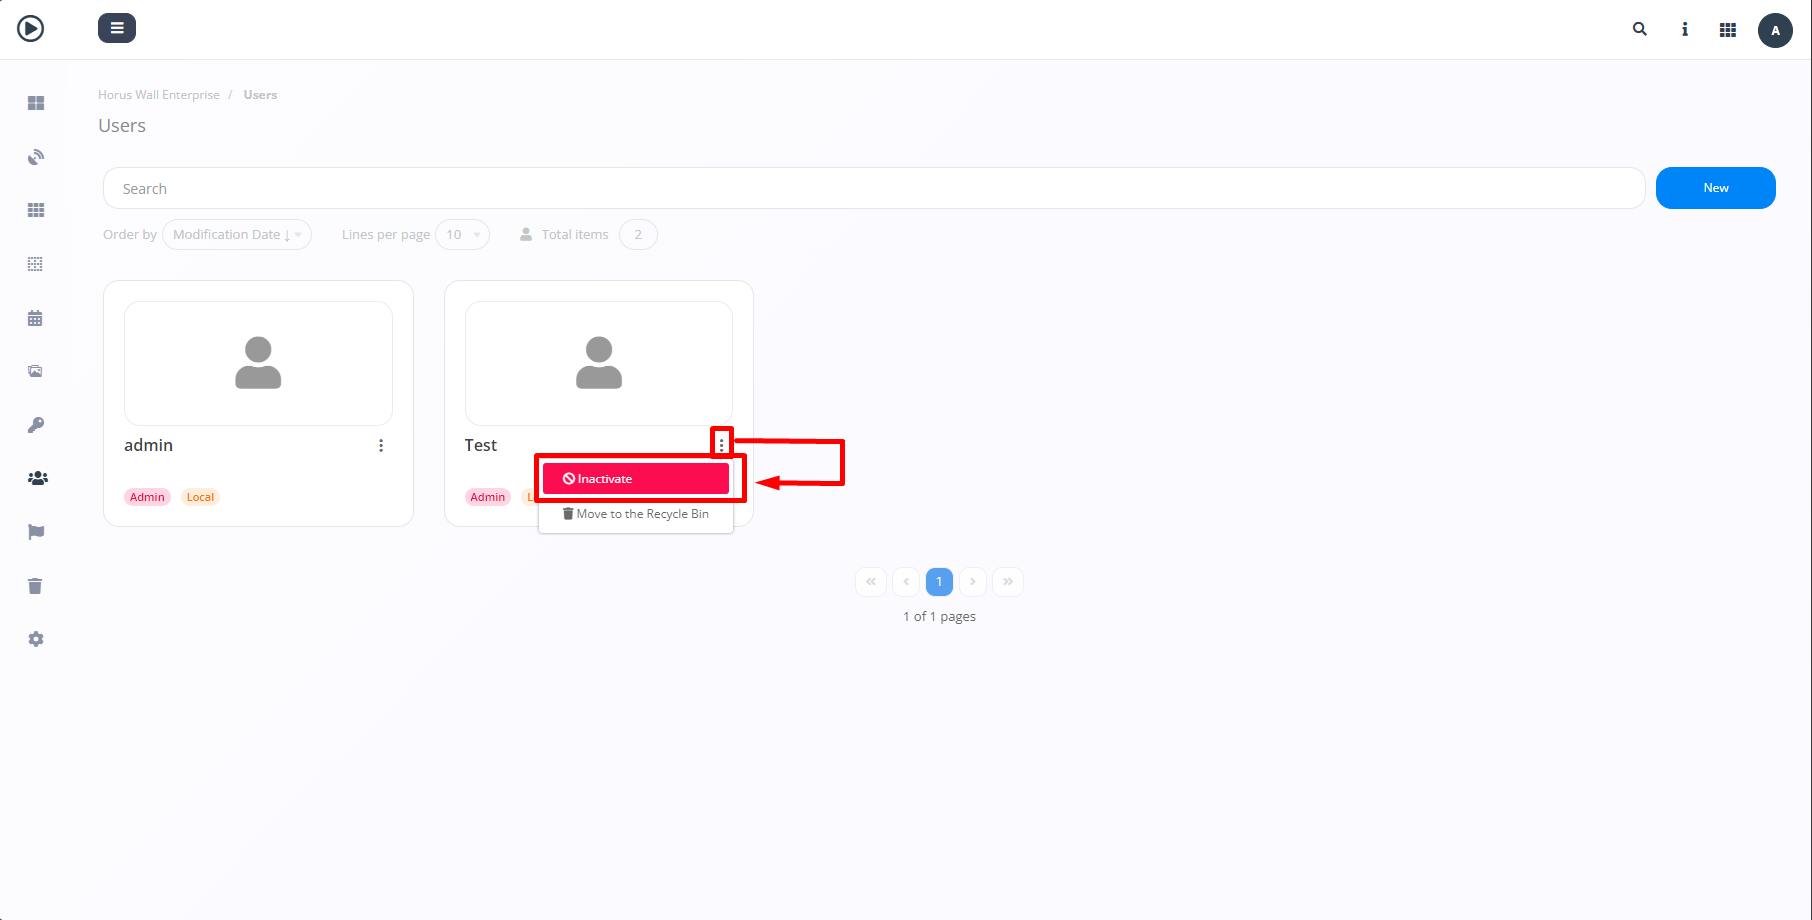Image resolution: width=1812 pixels, height=920 pixels.
Task: Open the Recycle Bin sidebar icon
Action: pyautogui.click(x=36, y=585)
